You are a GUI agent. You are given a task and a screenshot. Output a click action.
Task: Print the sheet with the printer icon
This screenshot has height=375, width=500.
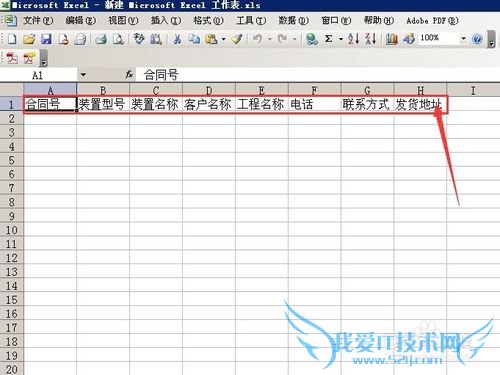point(101,39)
